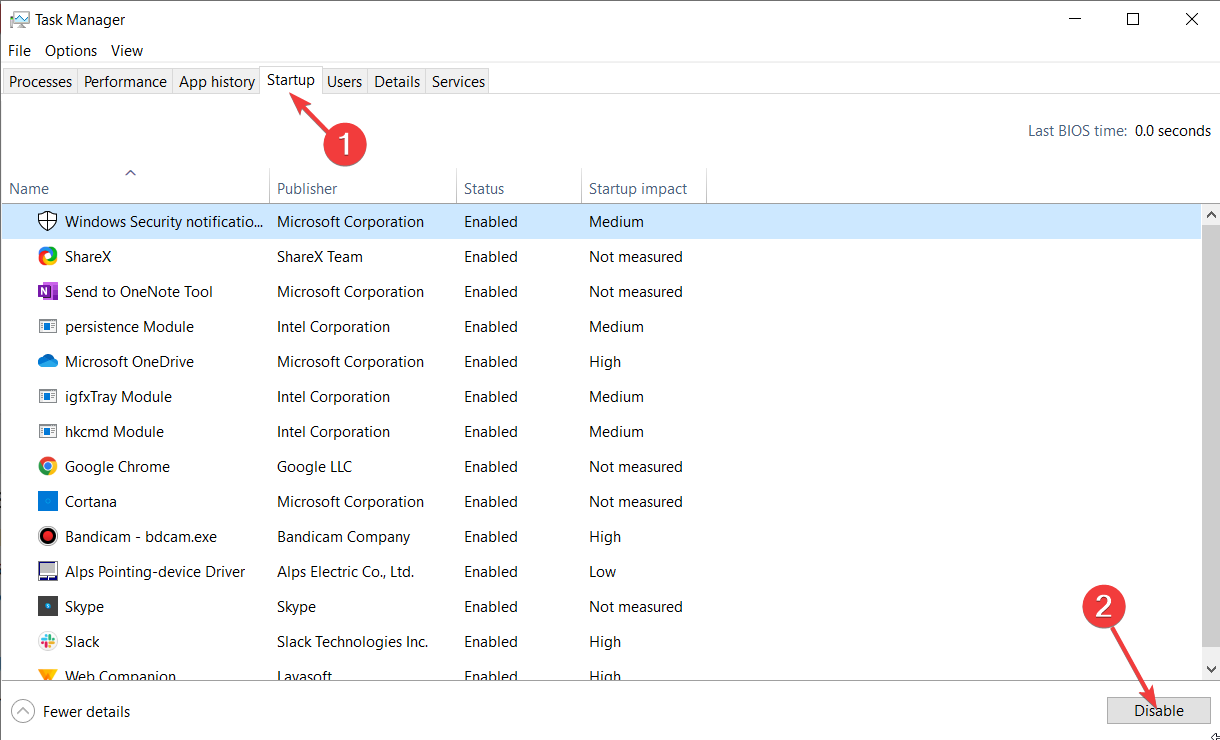1220x740 pixels.
Task: Click the Task Manager title bar icon
Action: pyautogui.click(x=19, y=19)
